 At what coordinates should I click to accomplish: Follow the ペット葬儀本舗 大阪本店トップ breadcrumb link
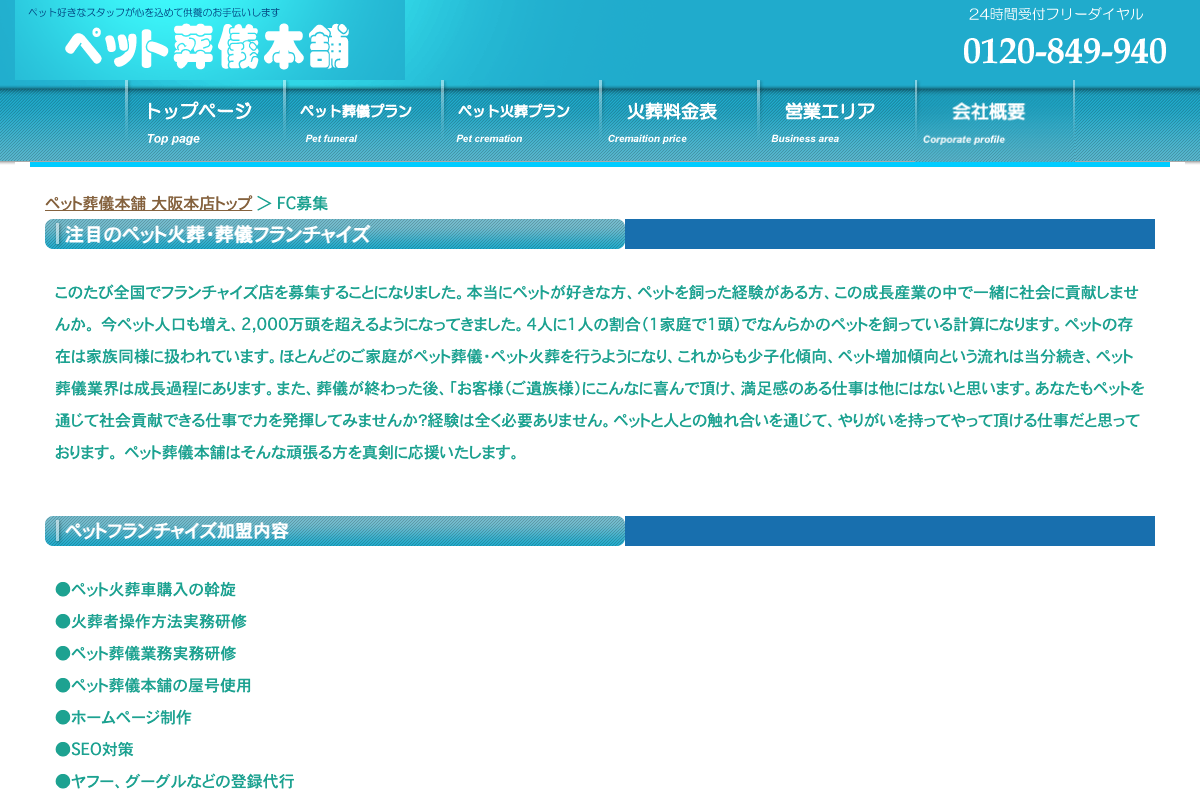point(148,203)
